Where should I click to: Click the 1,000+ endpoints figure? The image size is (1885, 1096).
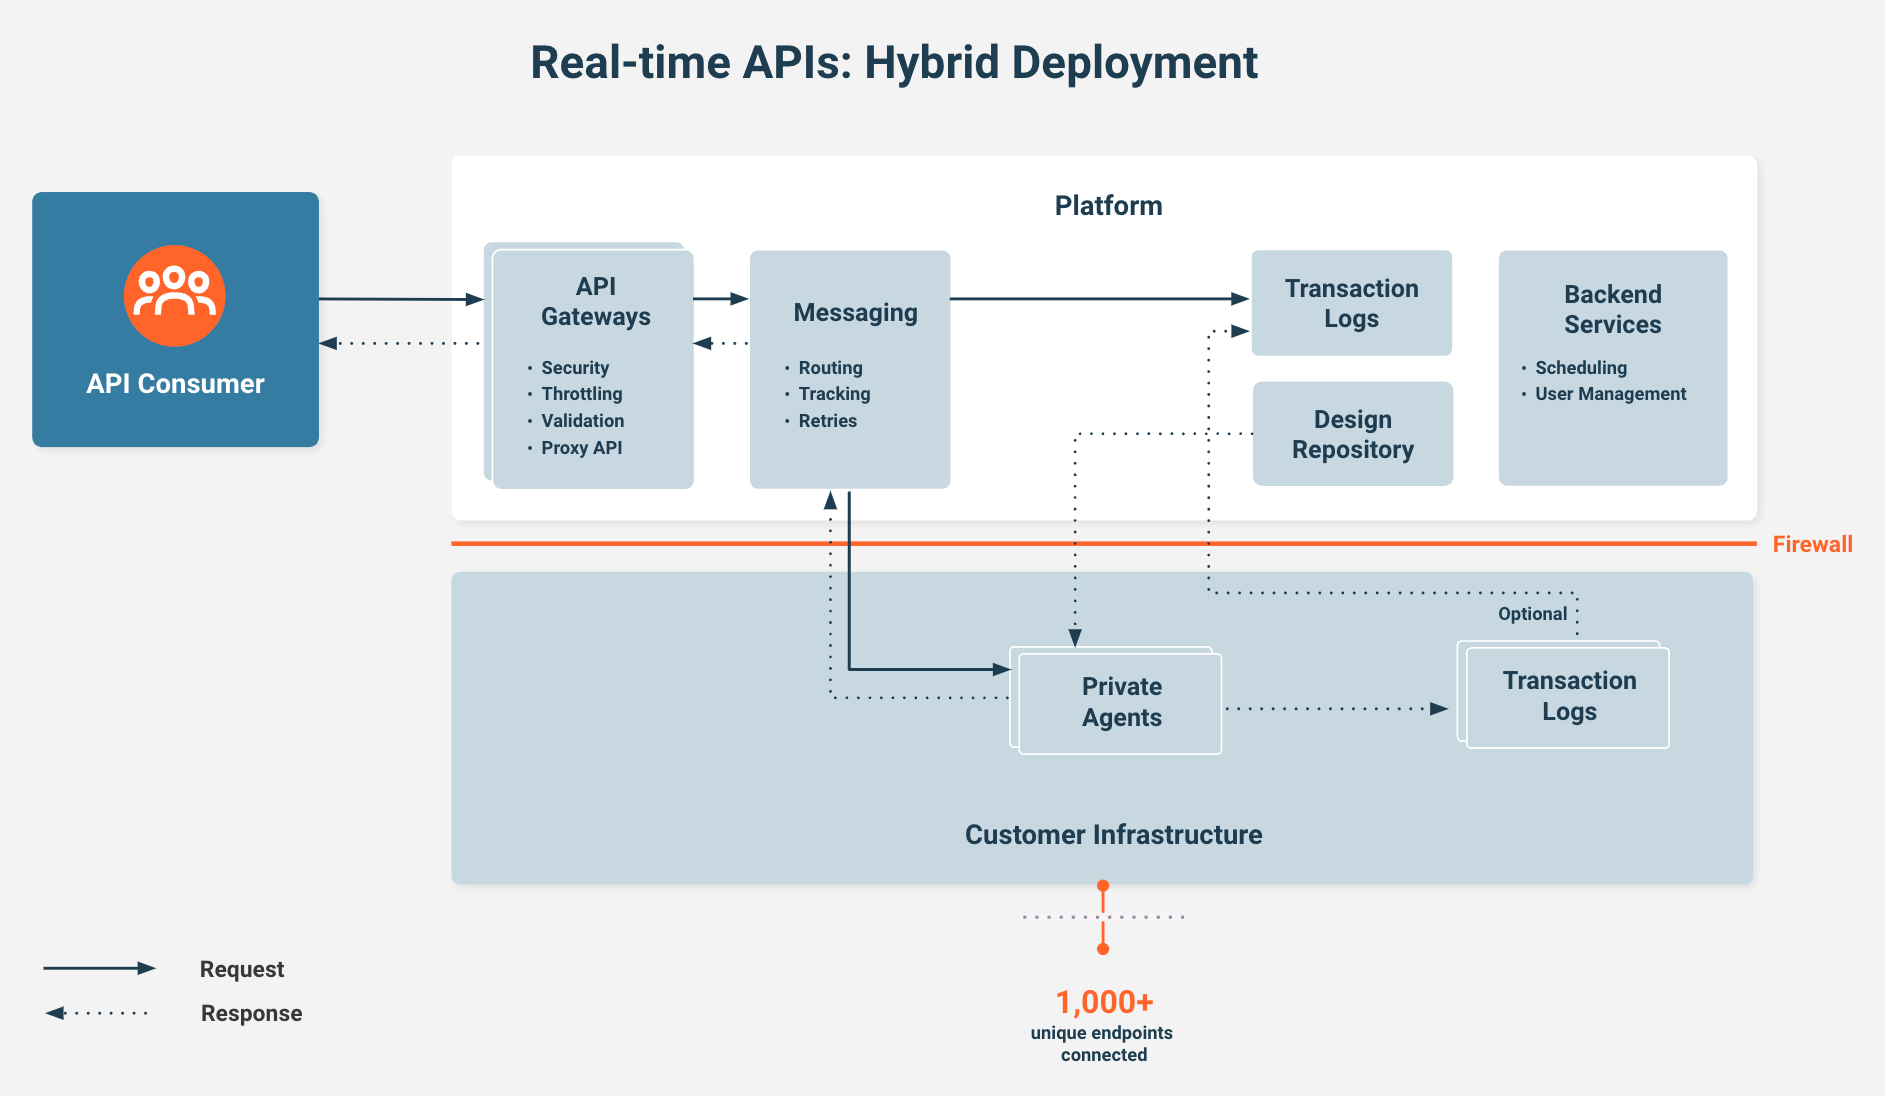pos(1104,1002)
